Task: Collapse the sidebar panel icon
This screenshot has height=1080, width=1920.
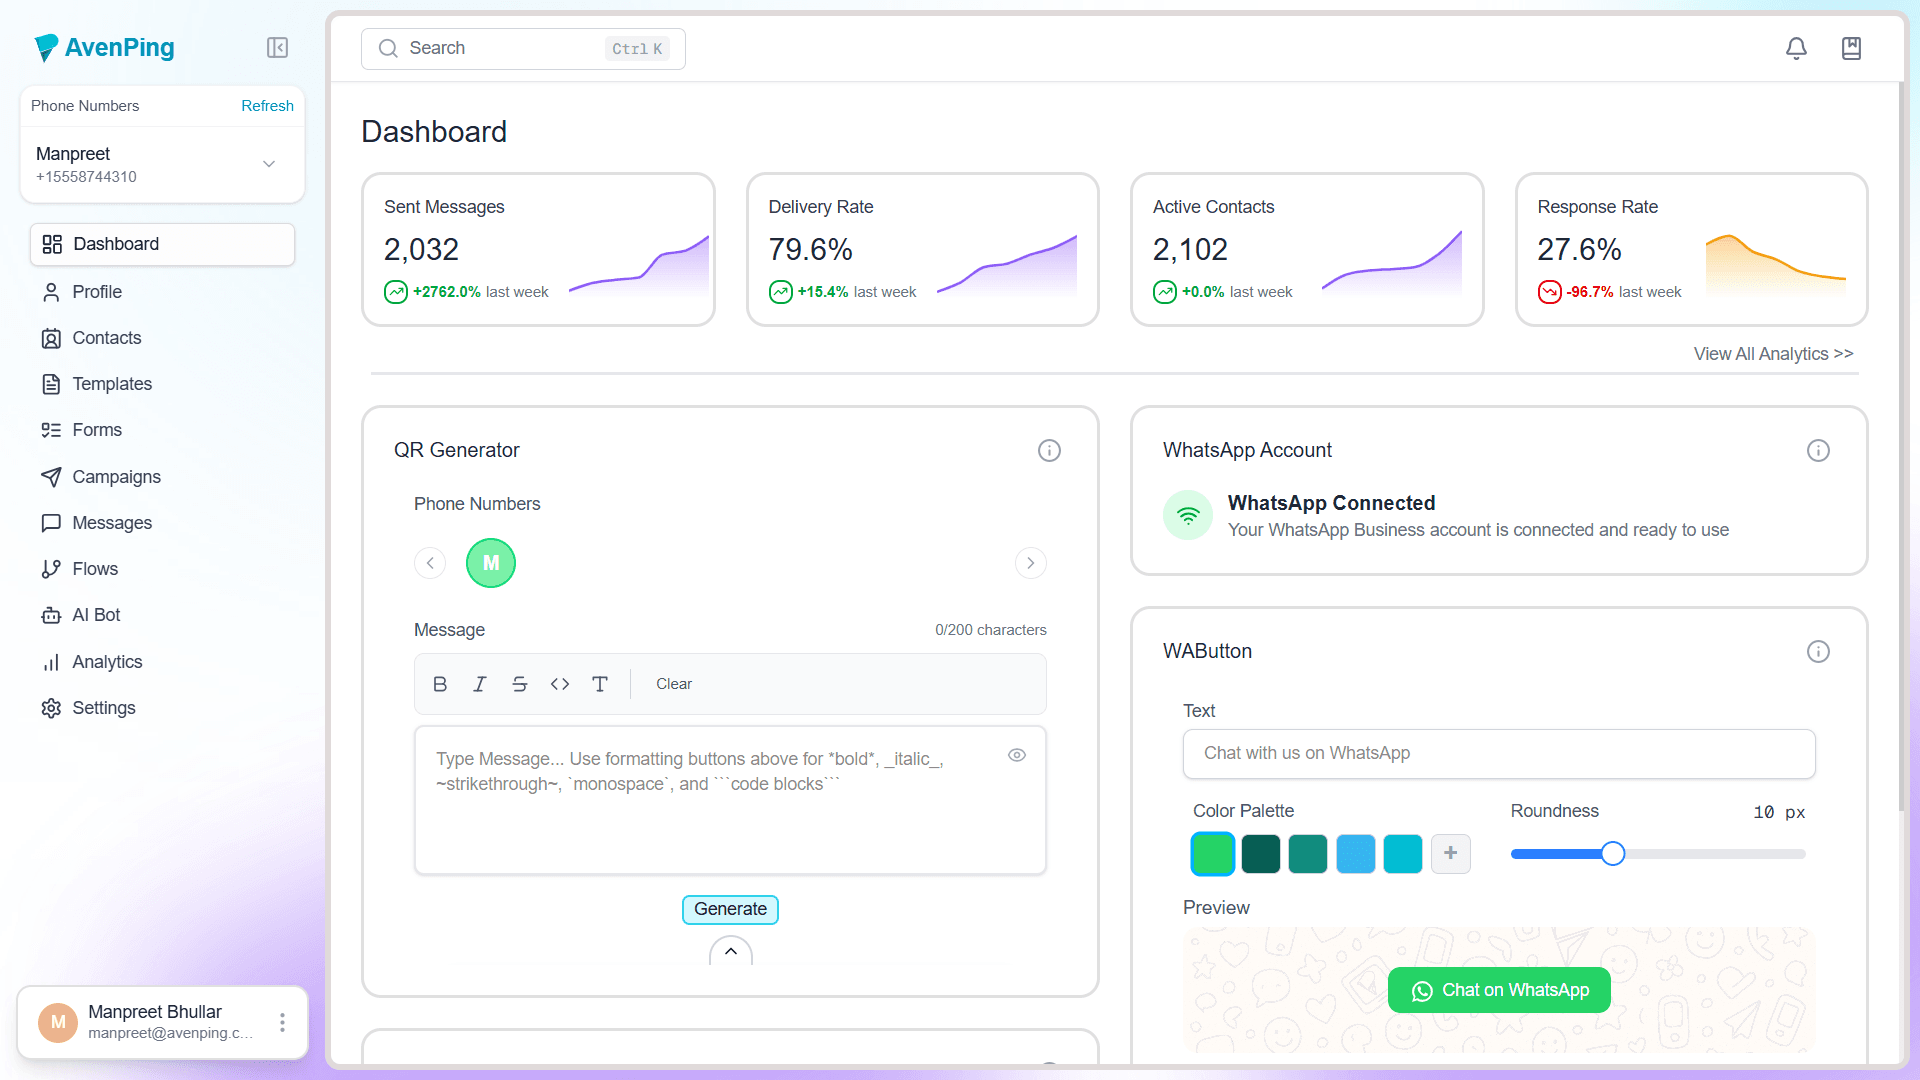Action: (277, 48)
